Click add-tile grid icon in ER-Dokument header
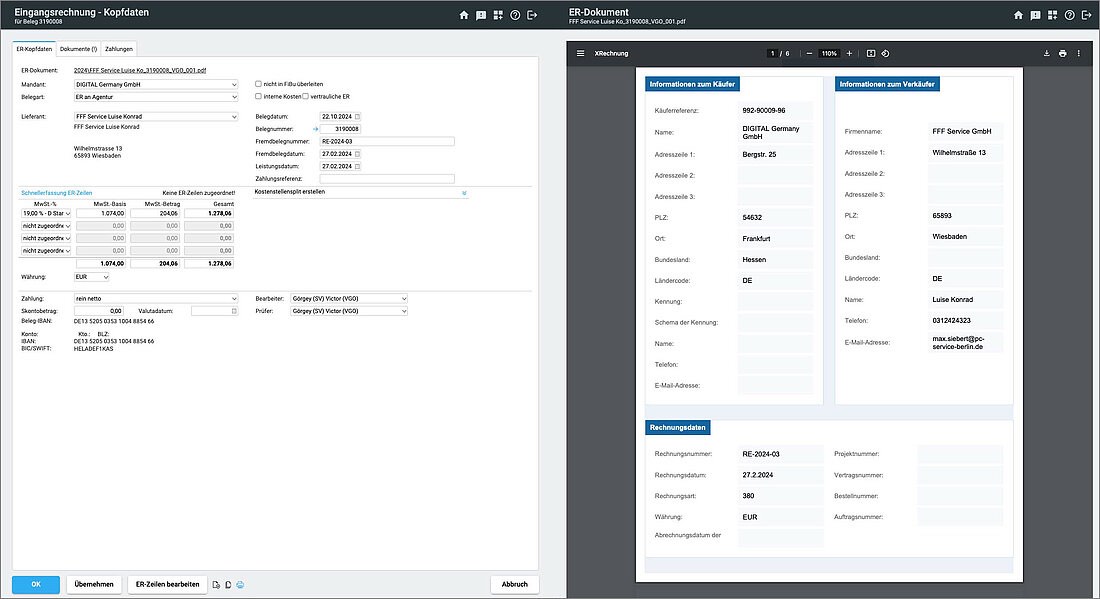 (1052, 15)
